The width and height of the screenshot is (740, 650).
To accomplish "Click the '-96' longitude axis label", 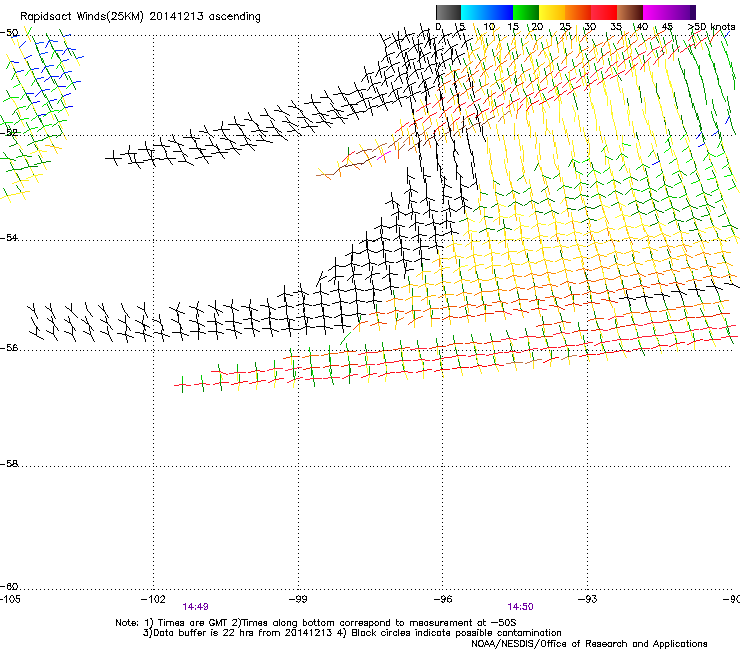I will click(443, 599).
